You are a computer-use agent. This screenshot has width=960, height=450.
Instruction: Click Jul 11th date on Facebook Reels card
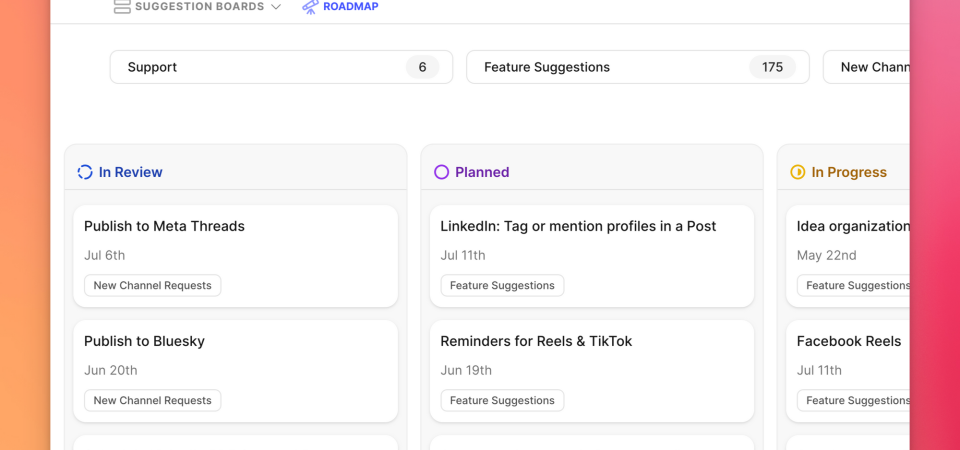tap(819, 370)
